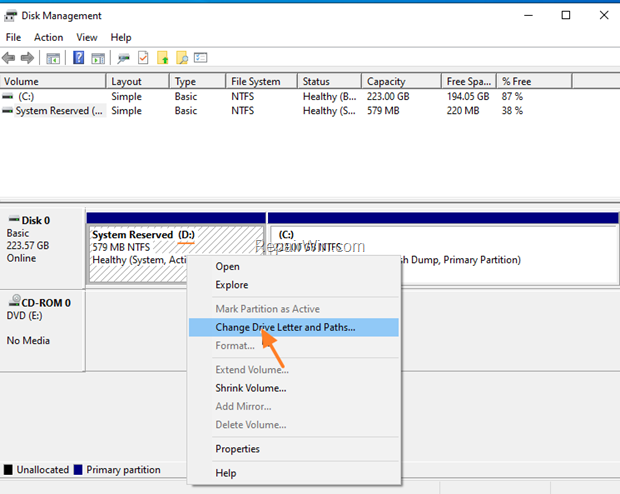
Task: Click the 194.05 GB free space cell
Action: tap(468, 97)
